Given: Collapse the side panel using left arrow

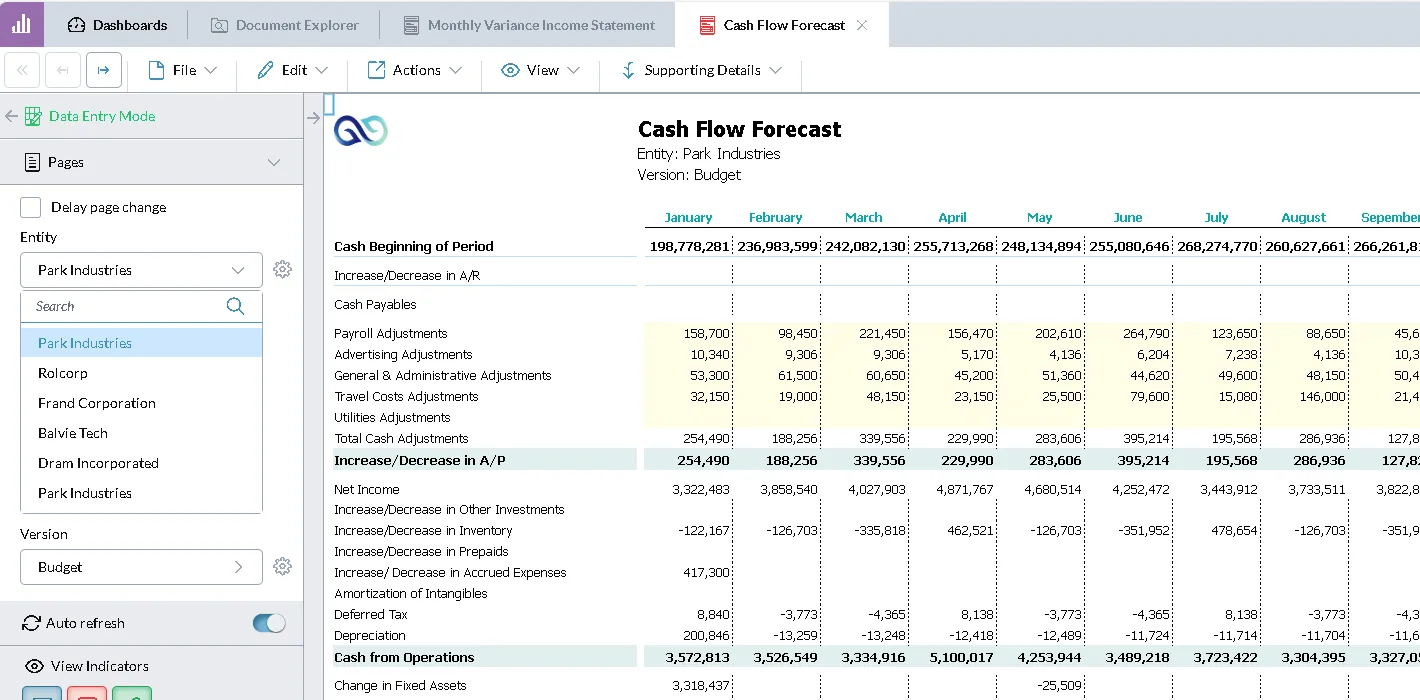Looking at the screenshot, I should click(x=12, y=116).
